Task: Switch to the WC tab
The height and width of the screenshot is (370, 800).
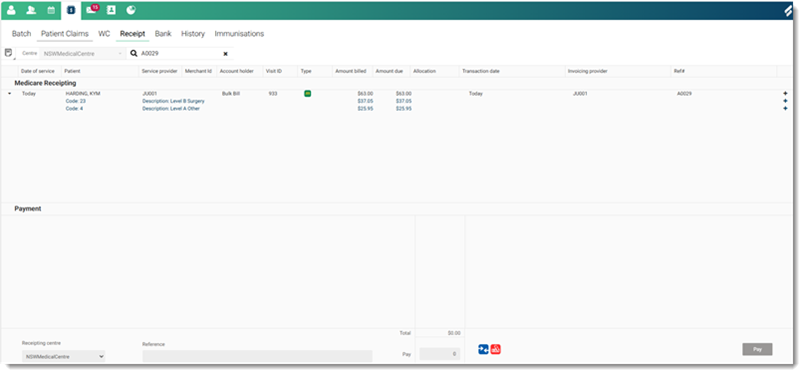Action: (104, 34)
